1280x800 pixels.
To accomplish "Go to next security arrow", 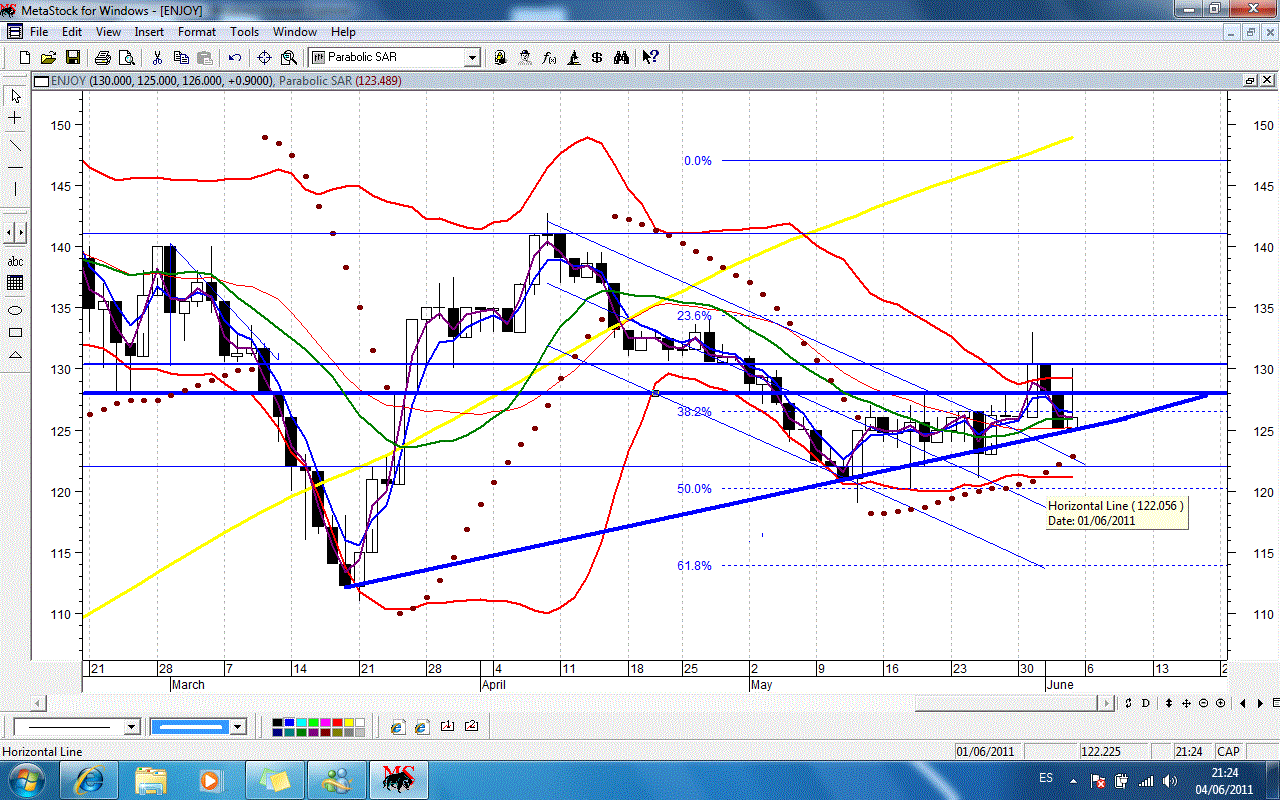I will [x=1259, y=703].
